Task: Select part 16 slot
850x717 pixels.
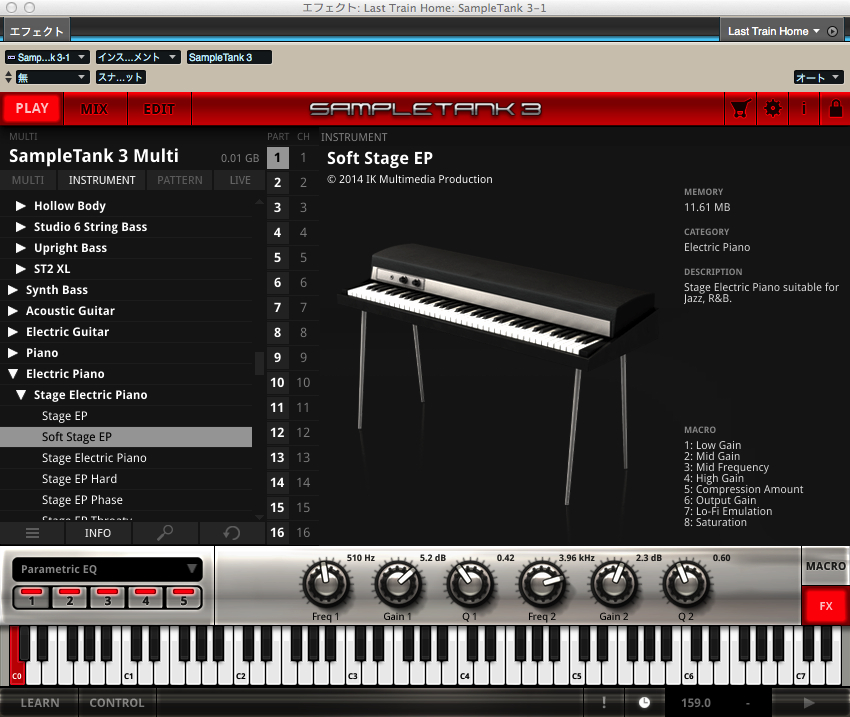Action: [278, 533]
